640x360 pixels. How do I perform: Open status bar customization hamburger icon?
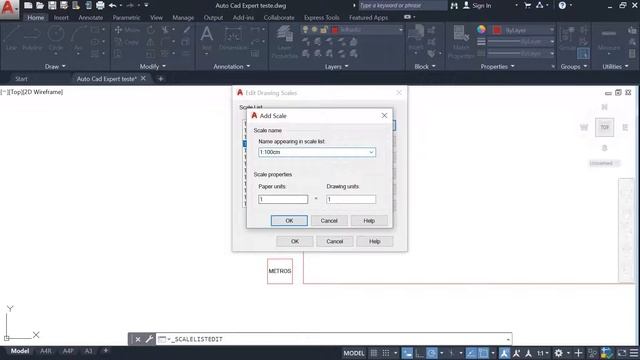(x=634, y=353)
